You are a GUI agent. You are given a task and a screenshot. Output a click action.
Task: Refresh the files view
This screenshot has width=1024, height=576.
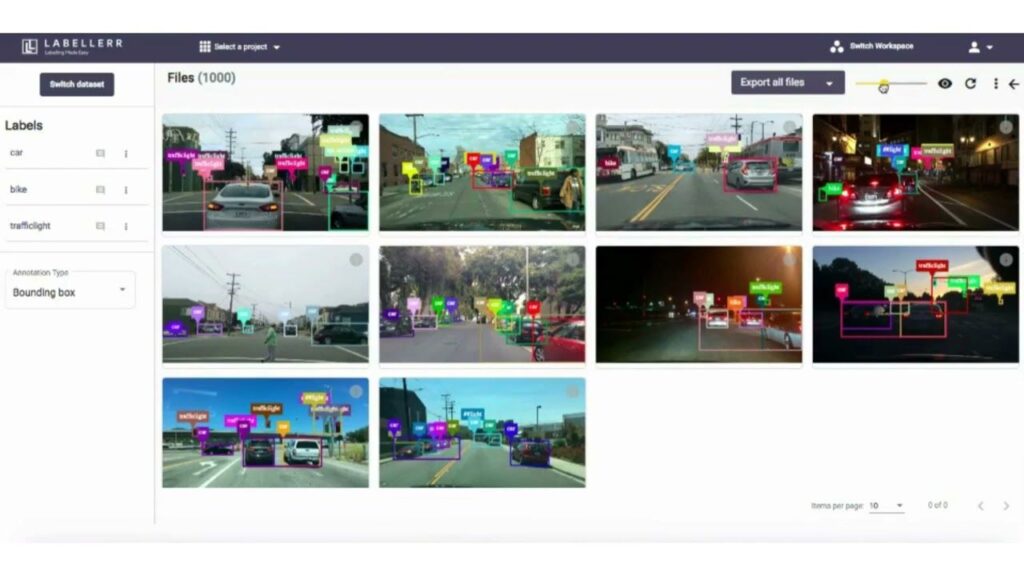(x=970, y=85)
